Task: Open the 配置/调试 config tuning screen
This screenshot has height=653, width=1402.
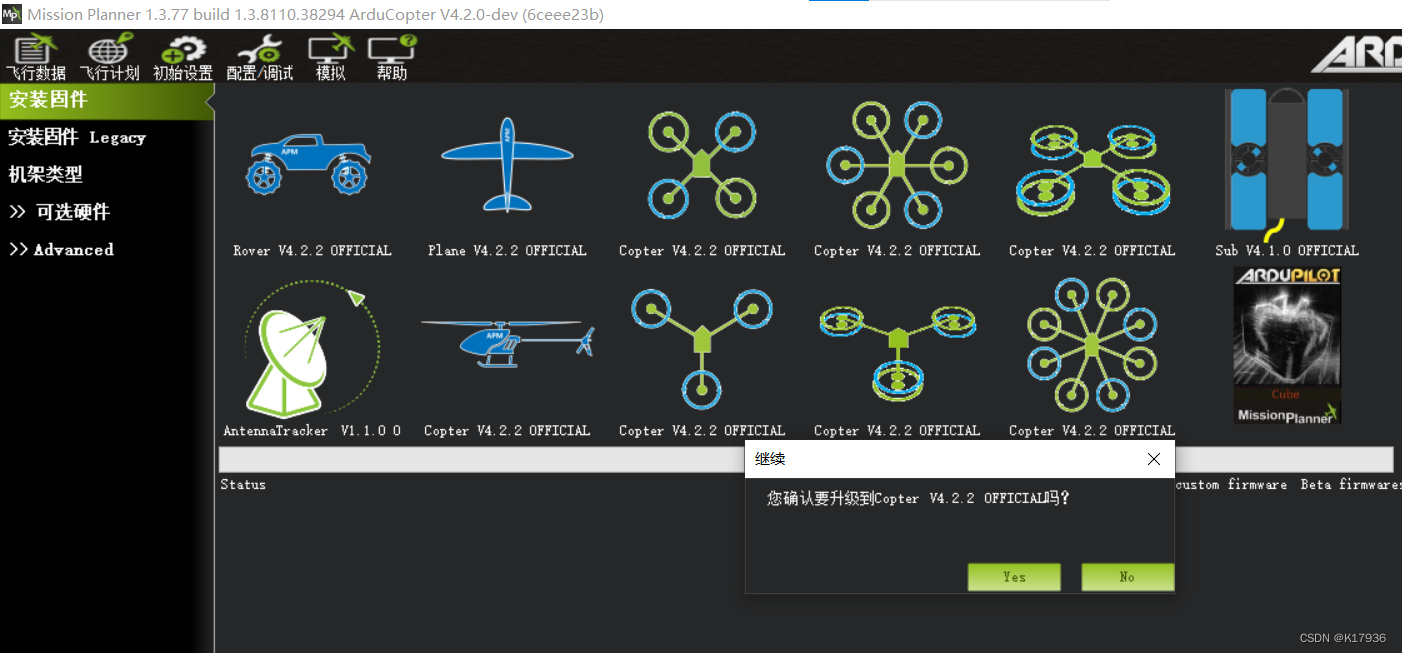Action: pos(260,58)
